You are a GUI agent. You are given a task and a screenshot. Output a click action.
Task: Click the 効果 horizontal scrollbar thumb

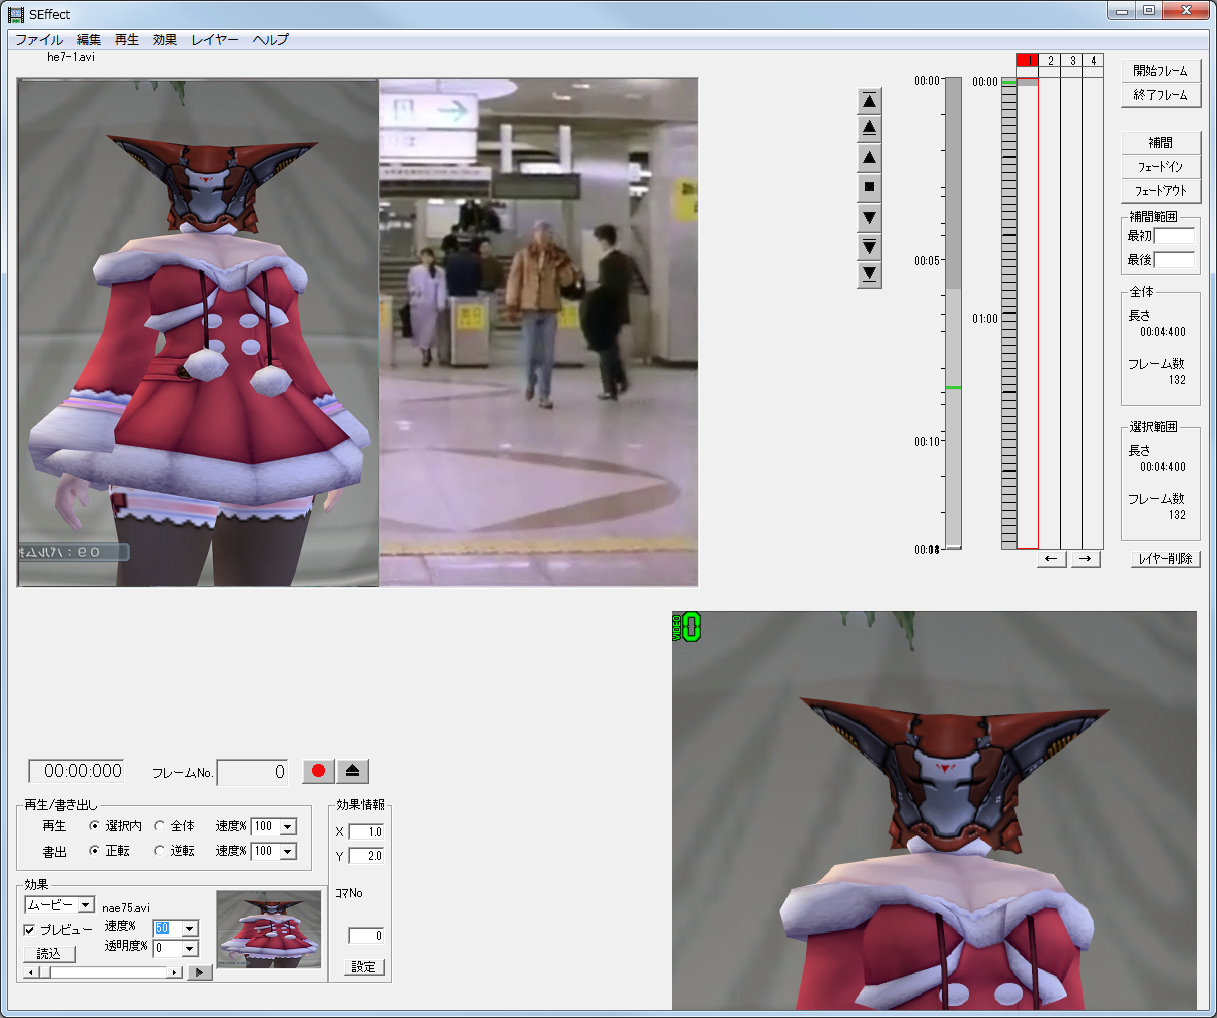click(44, 972)
